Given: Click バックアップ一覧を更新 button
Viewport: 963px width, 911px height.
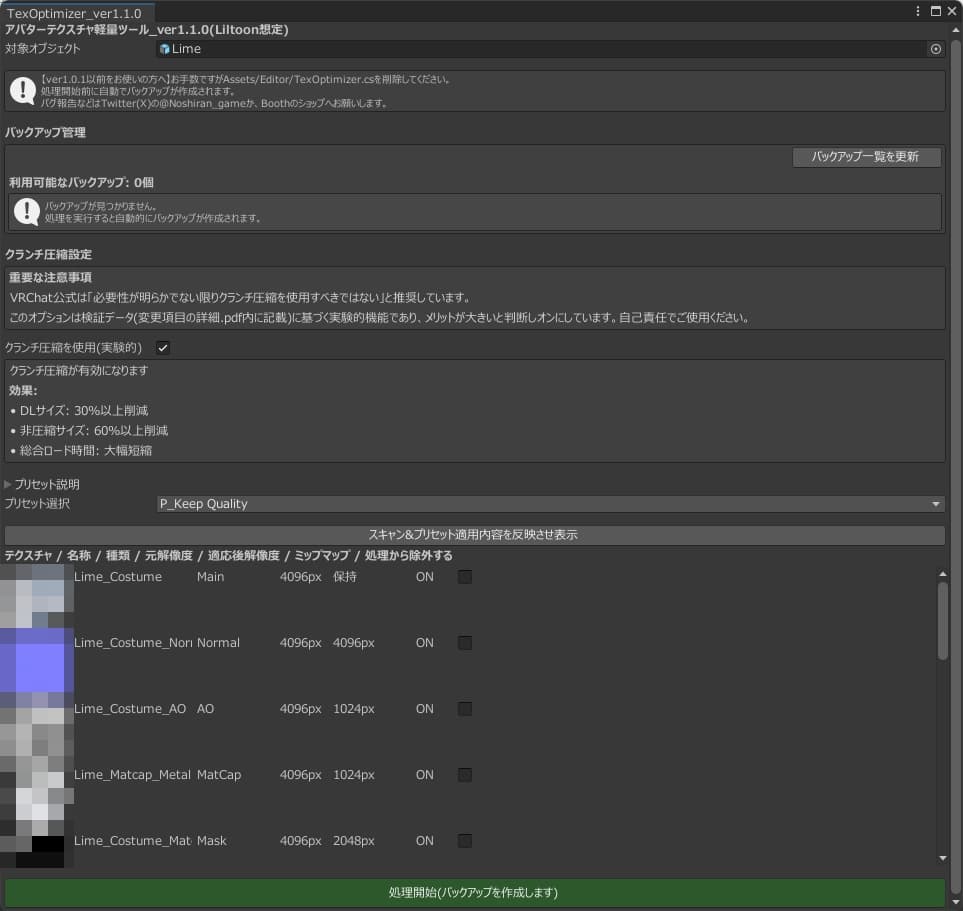Looking at the screenshot, I should coord(866,157).
